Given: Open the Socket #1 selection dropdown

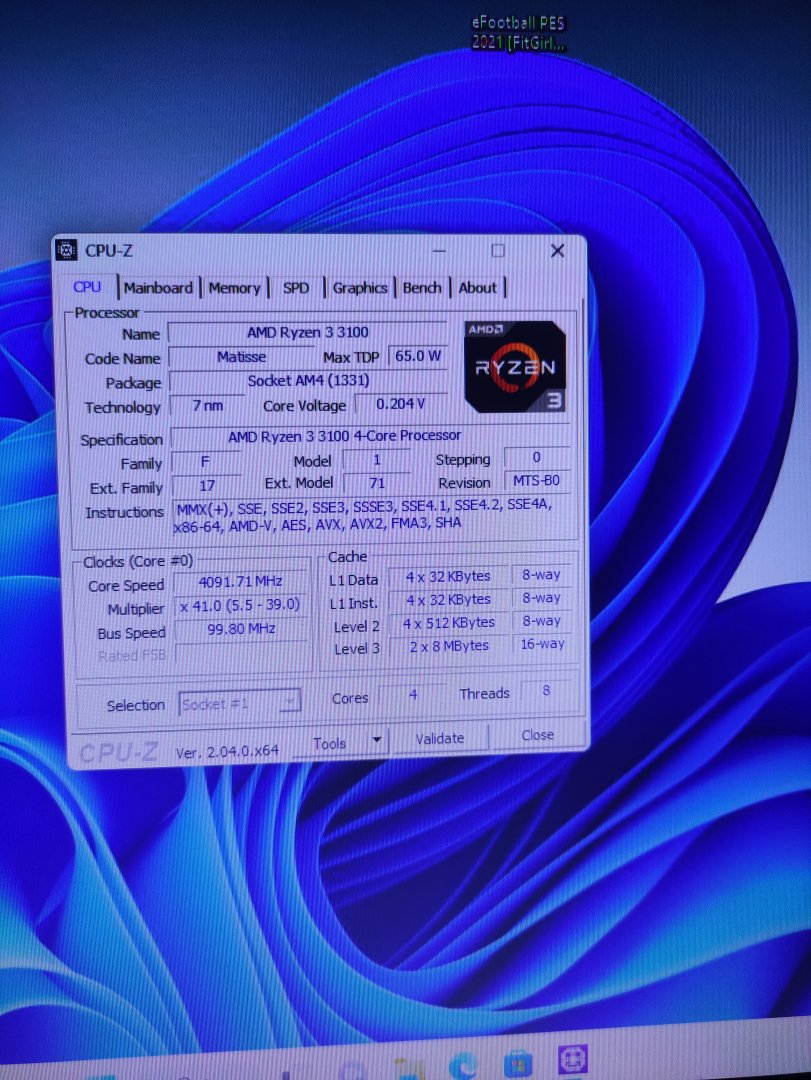Looking at the screenshot, I should [x=239, y=703].
